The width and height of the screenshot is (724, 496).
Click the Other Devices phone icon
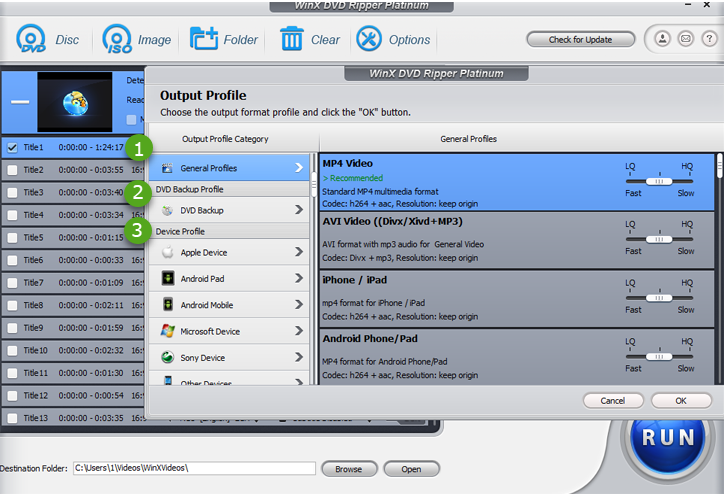[168, 381]
